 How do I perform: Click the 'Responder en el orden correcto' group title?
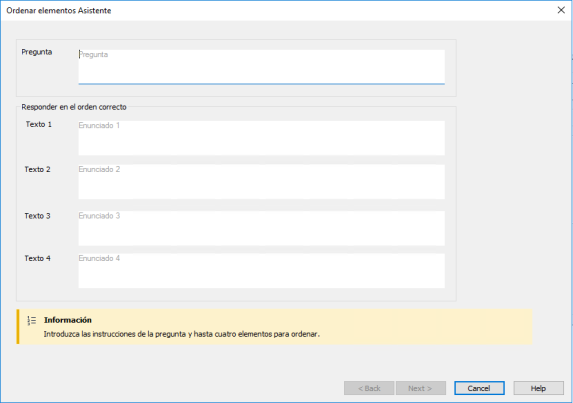(74, 107)
